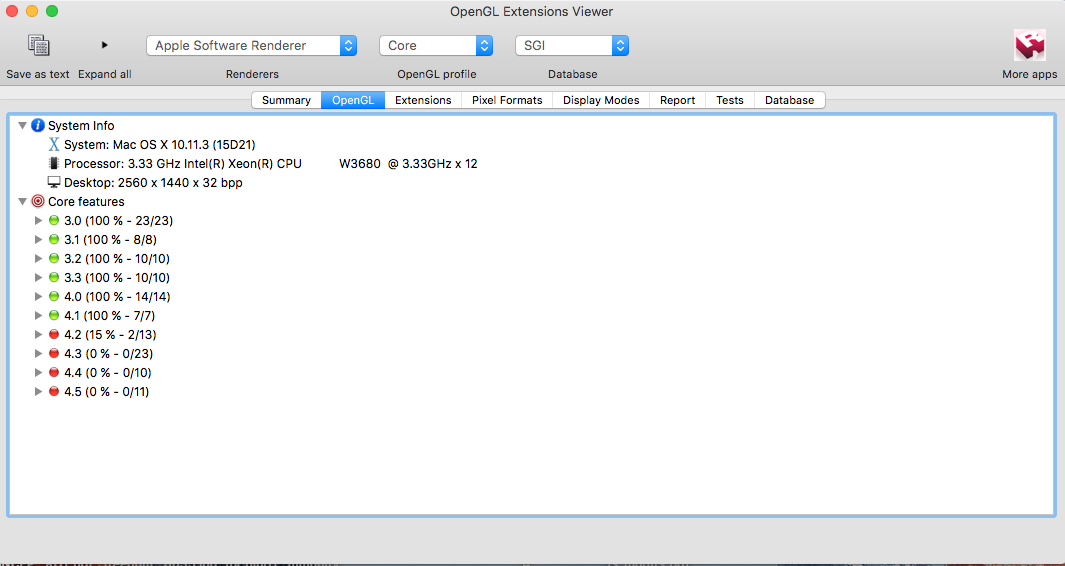
Task: Click the 'System Info' heading text
Action: point(82,126)
